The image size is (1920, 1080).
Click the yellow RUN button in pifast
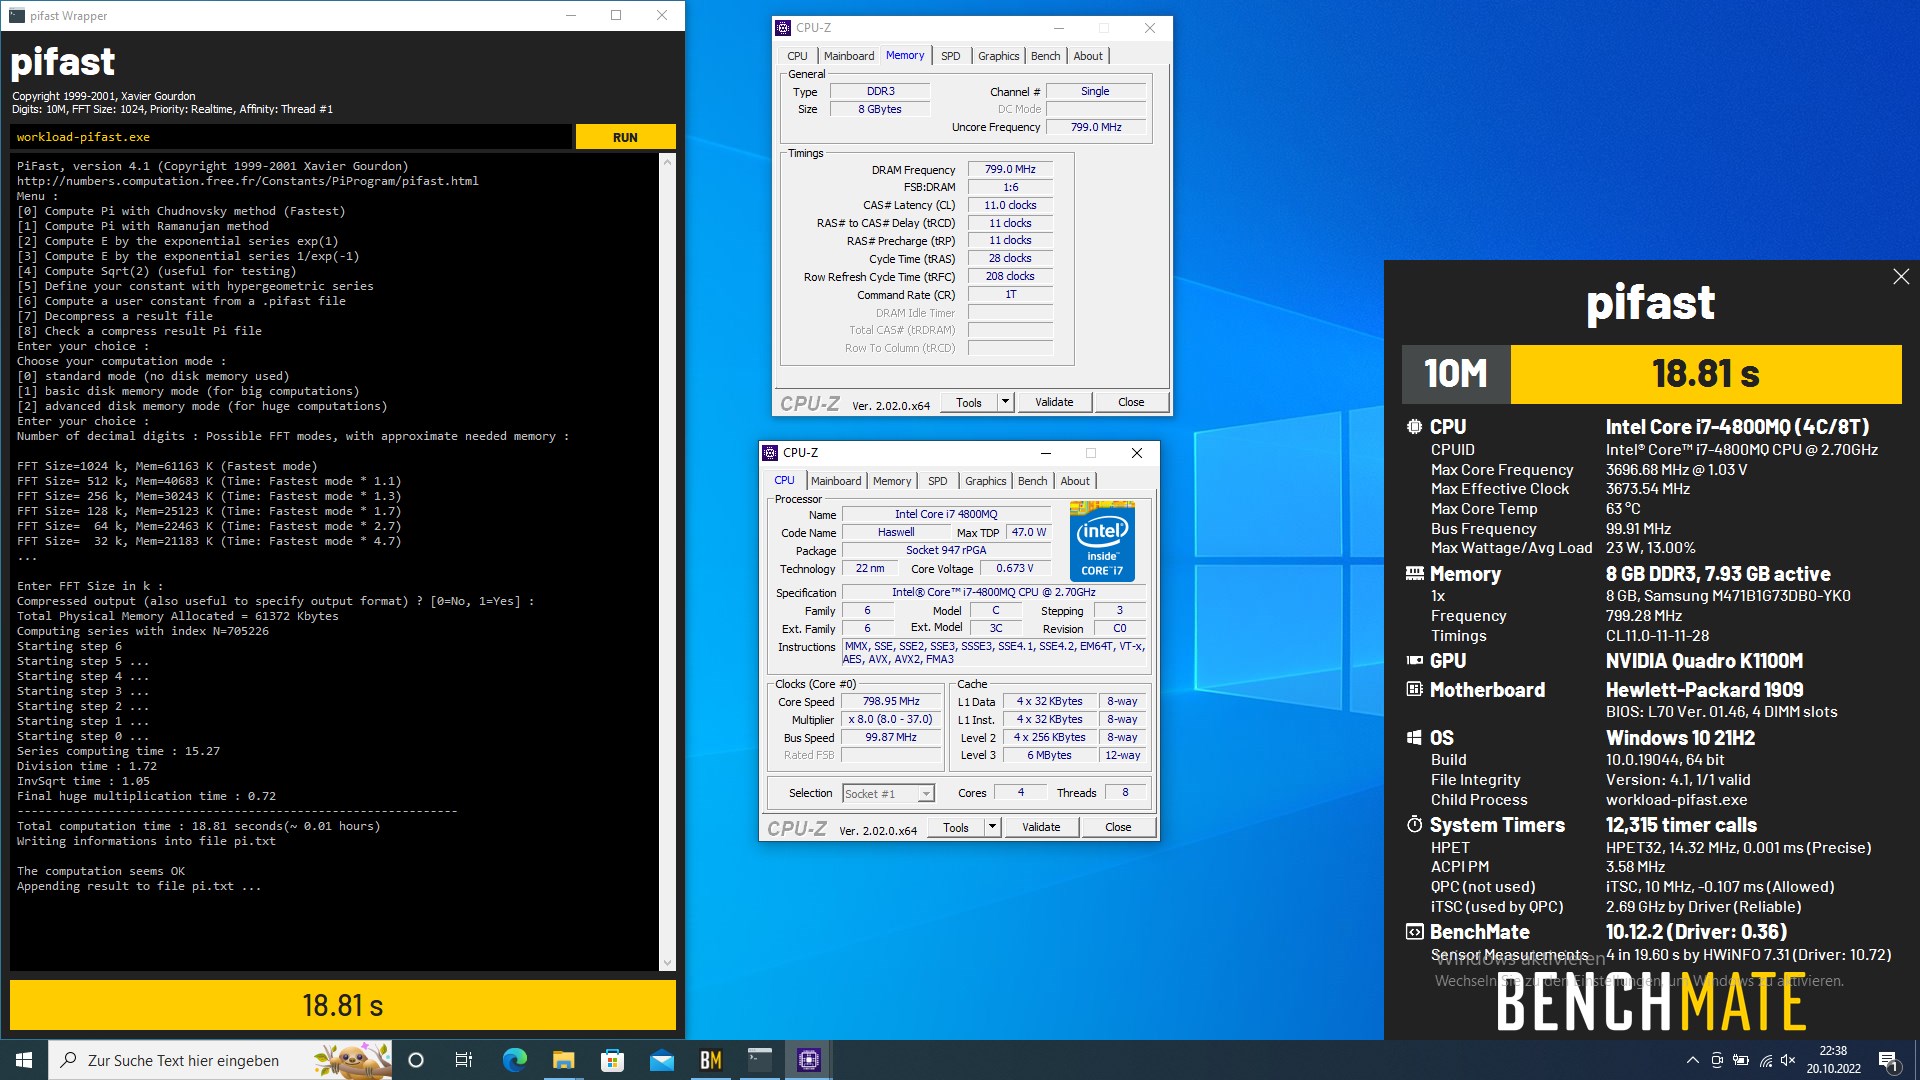click(x=625, y=137)
